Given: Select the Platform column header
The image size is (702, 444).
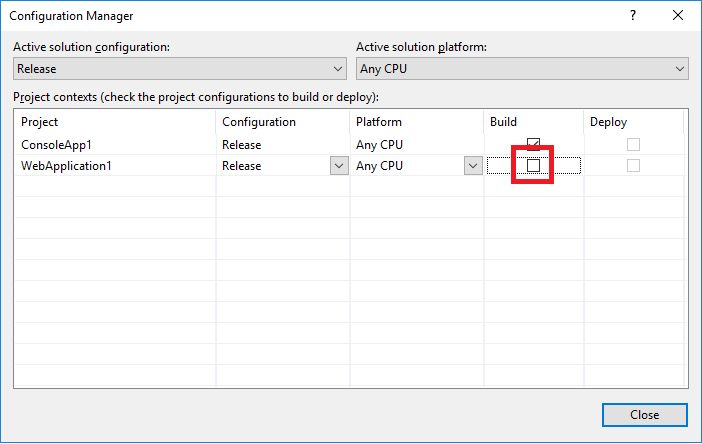Looking at the screenshot, I should (416, 122).
